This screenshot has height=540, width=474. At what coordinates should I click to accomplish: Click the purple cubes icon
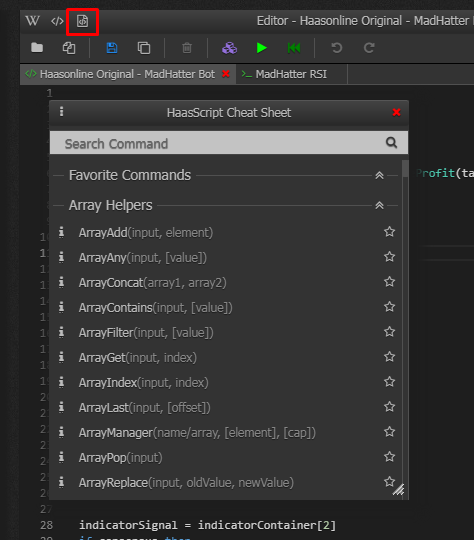click(x=229, y=48)
